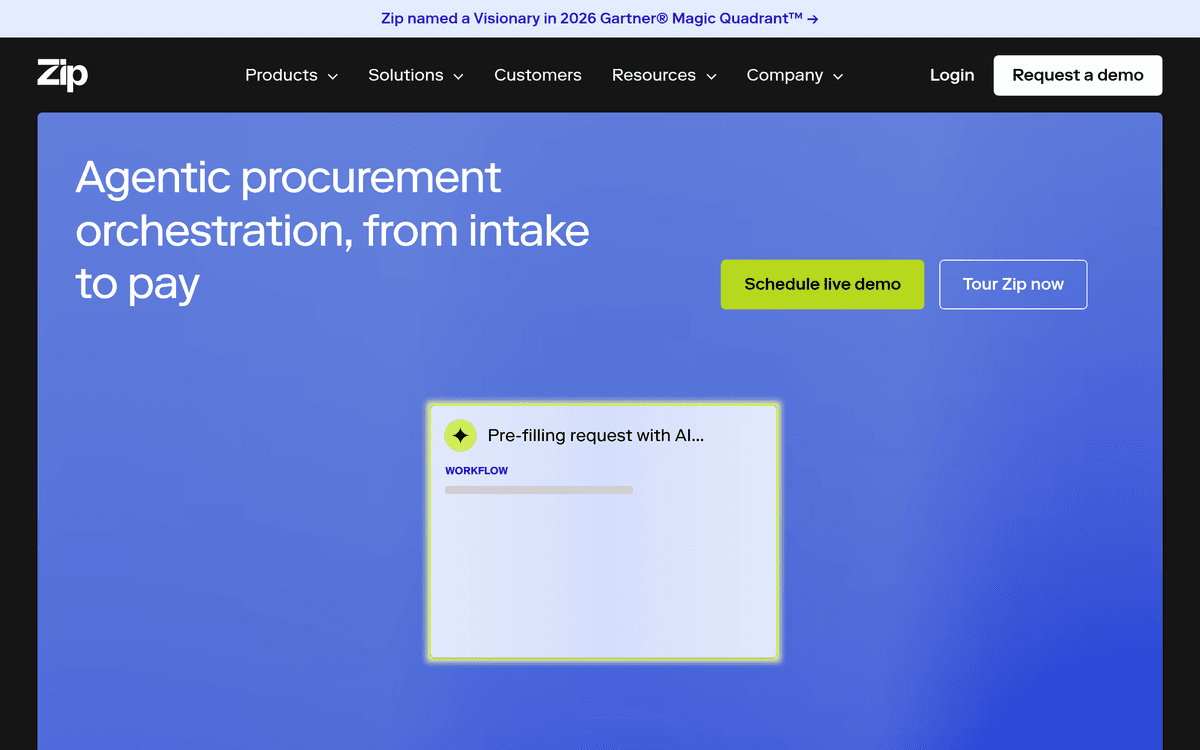Click the arrow after the Gartner announcement
Screen dimensions: 1200x750
click(x=813, y=19)
